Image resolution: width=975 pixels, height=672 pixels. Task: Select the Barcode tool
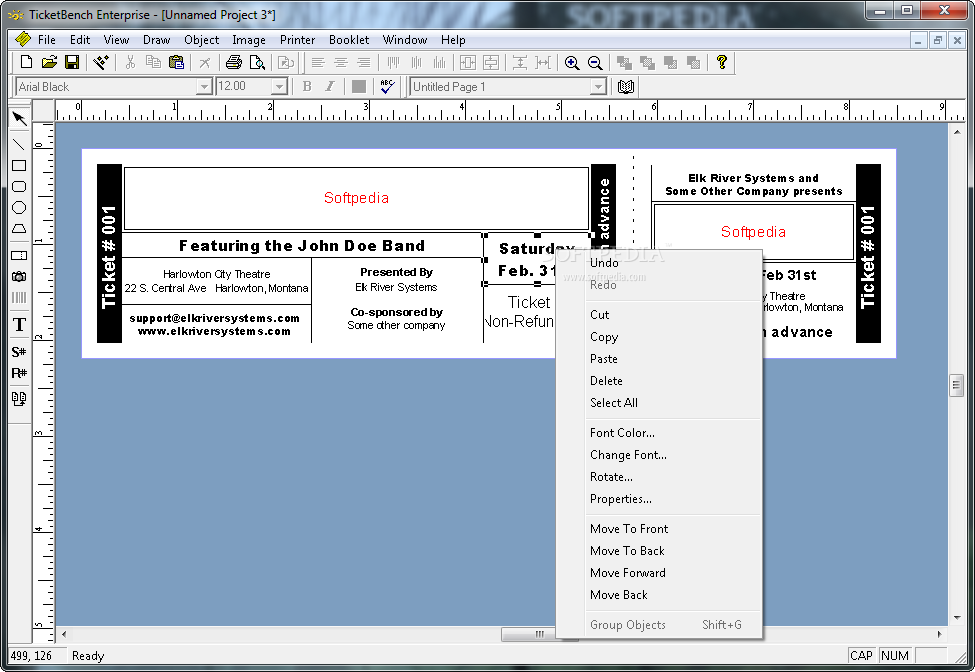[x=19, y=298]
